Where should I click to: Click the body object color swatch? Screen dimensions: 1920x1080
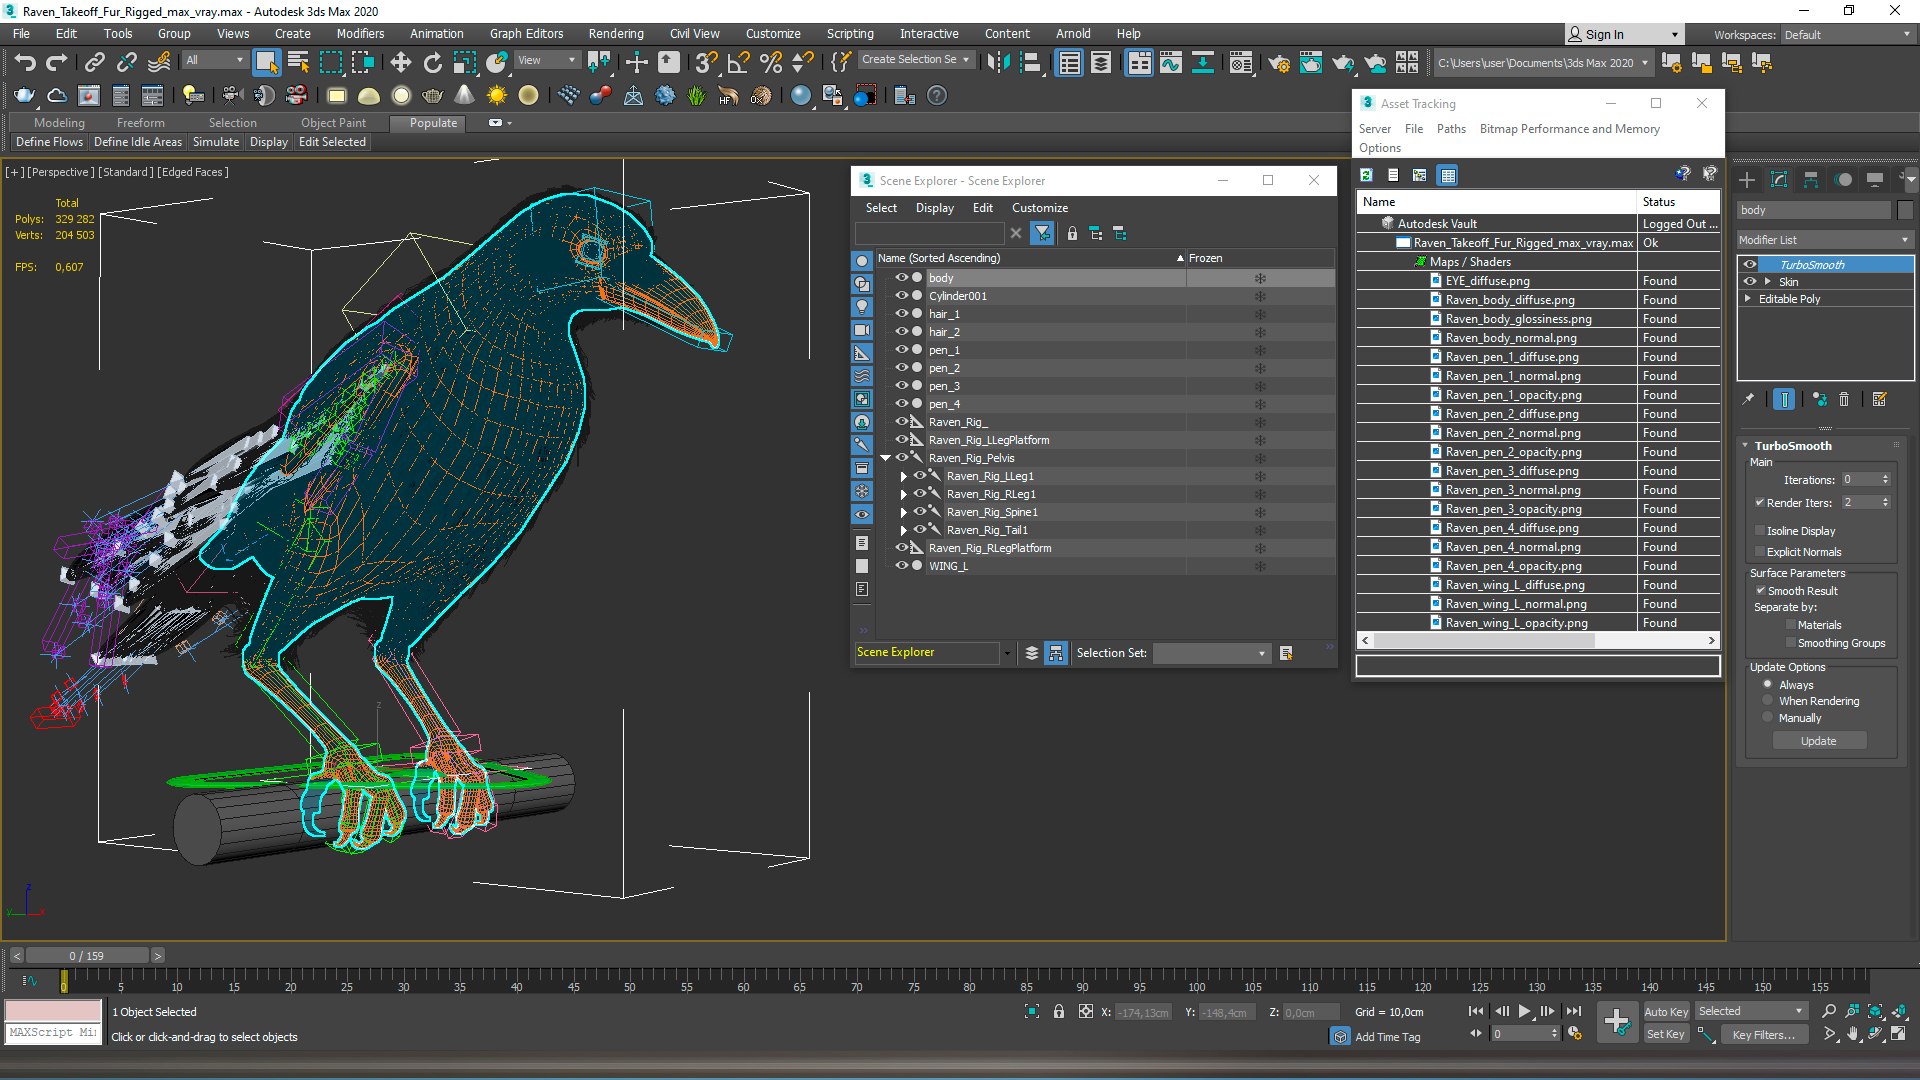point(1905,210)
